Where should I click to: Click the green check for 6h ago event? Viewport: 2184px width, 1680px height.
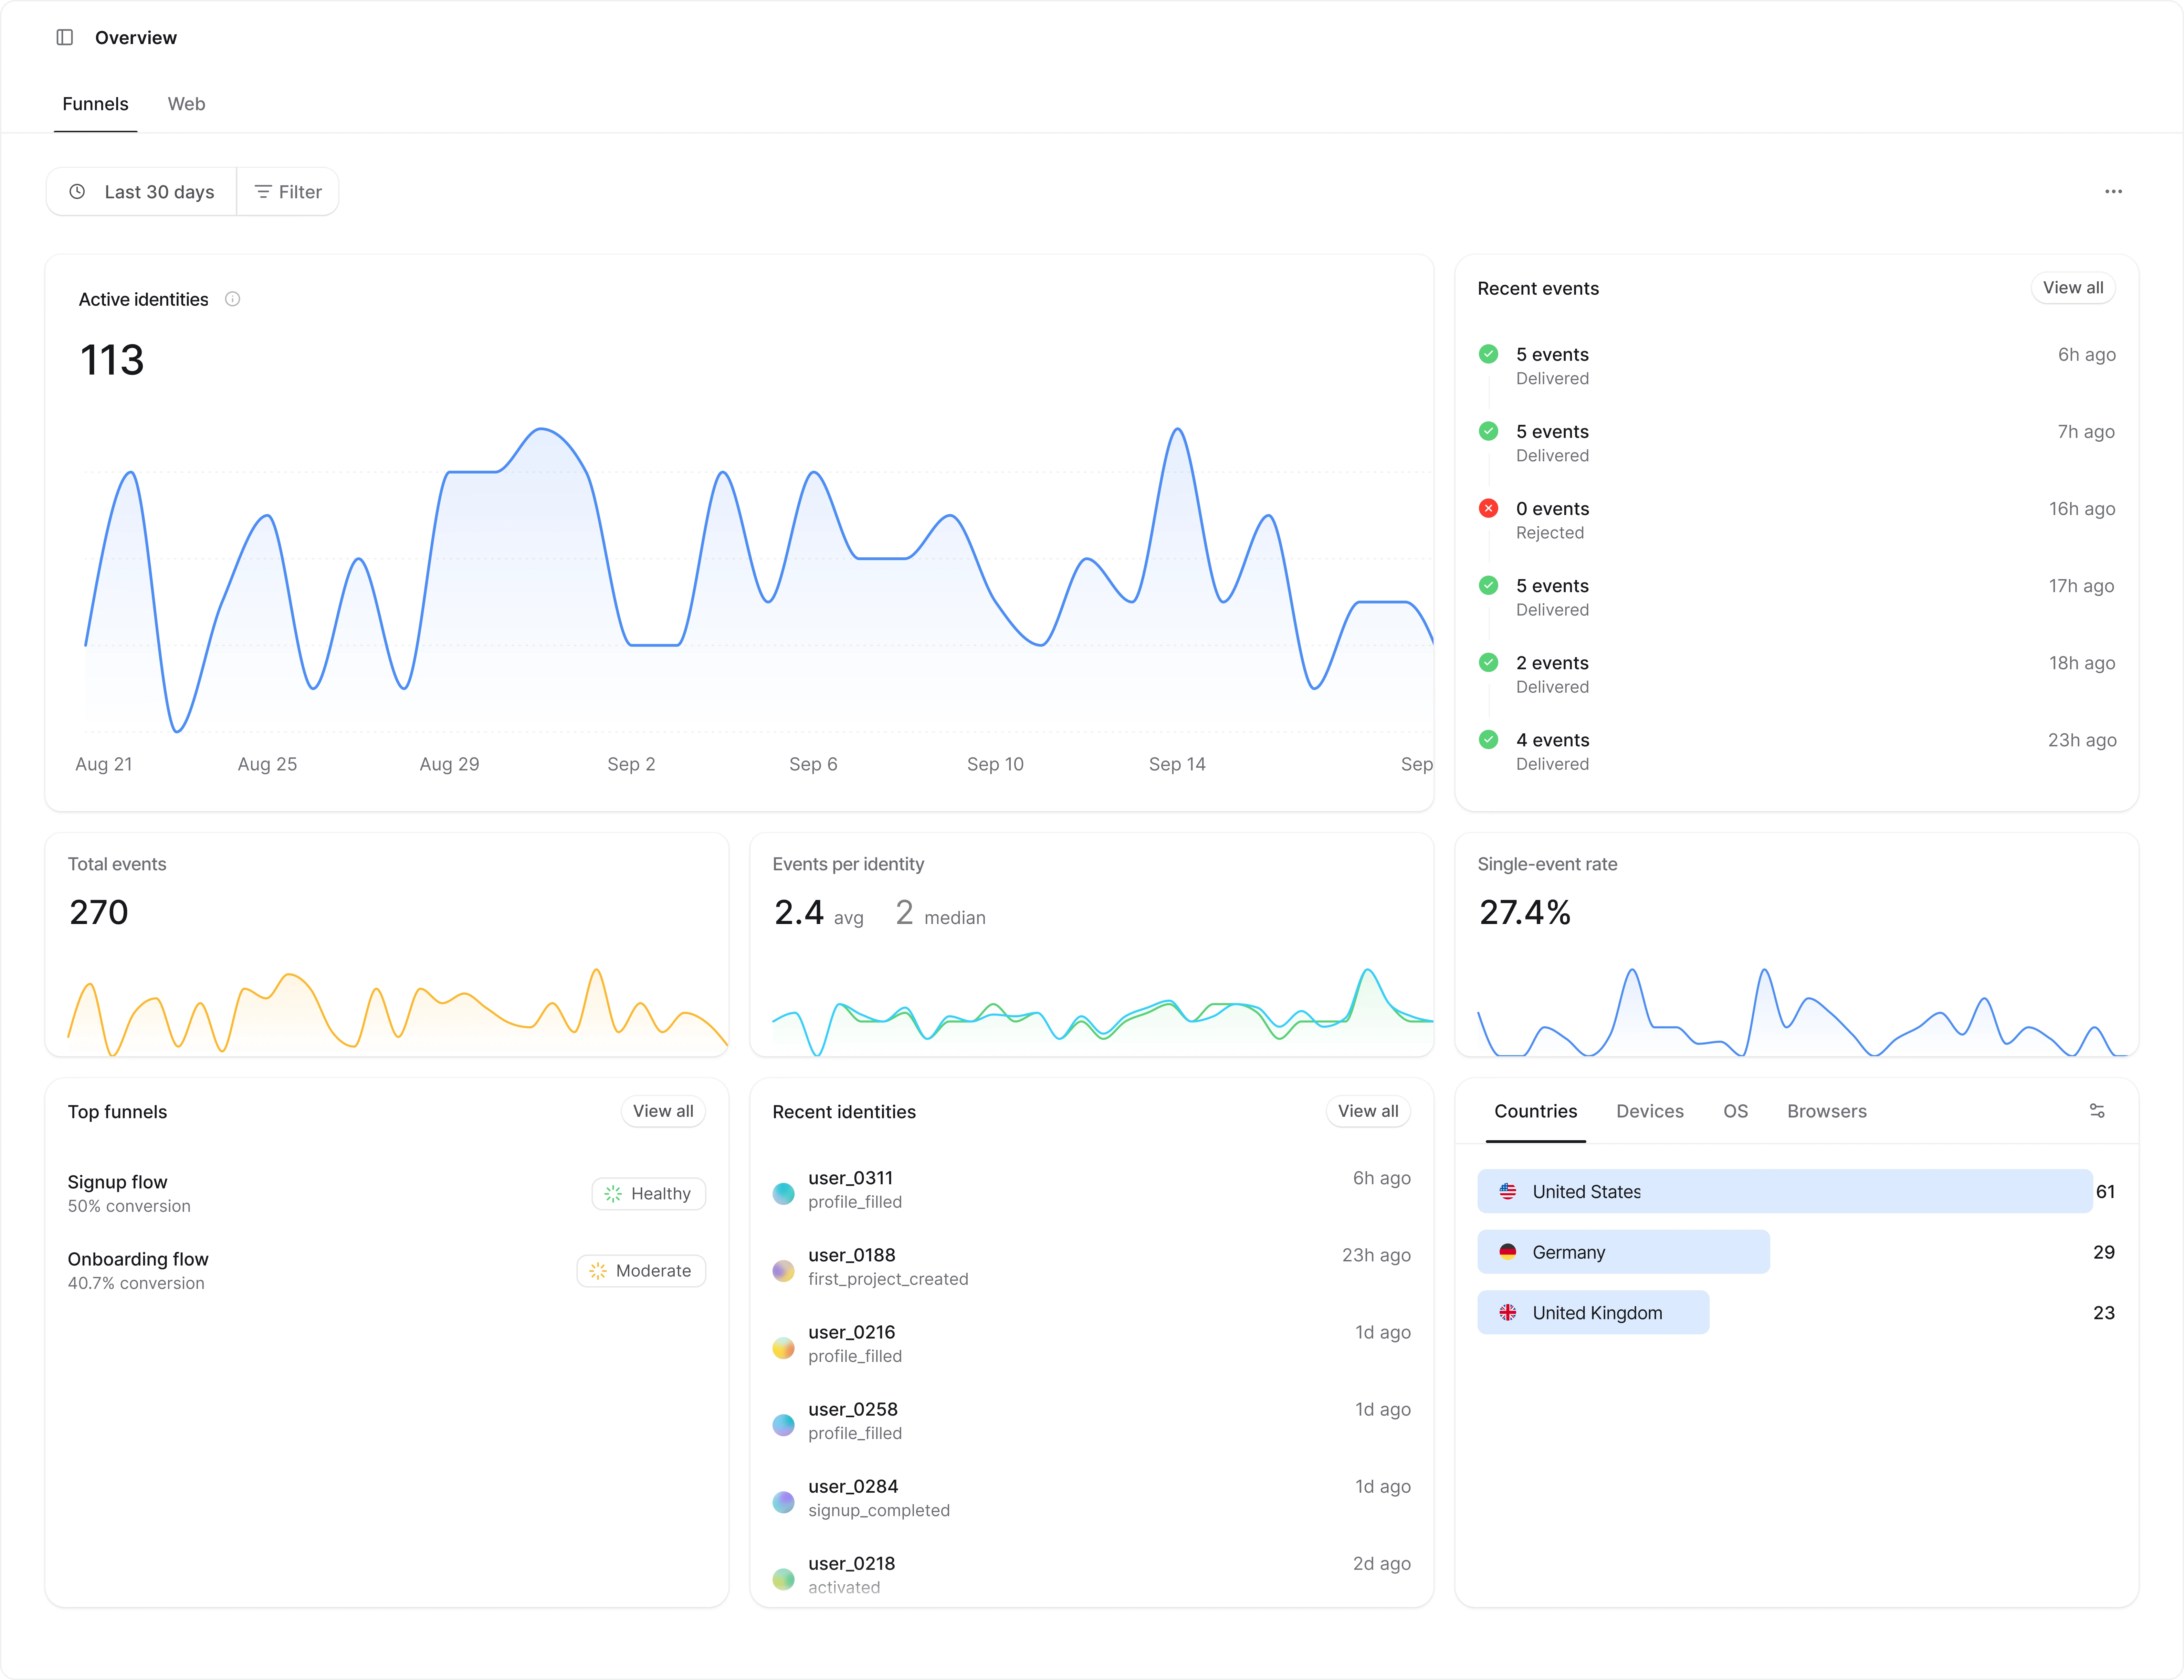1488,354
